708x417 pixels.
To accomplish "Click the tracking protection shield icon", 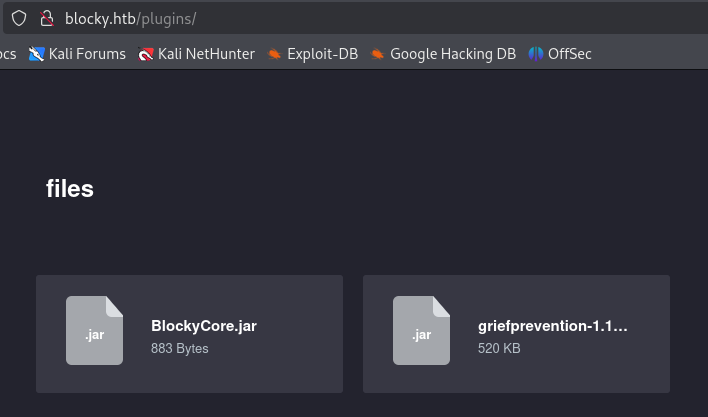I will 19,18.
